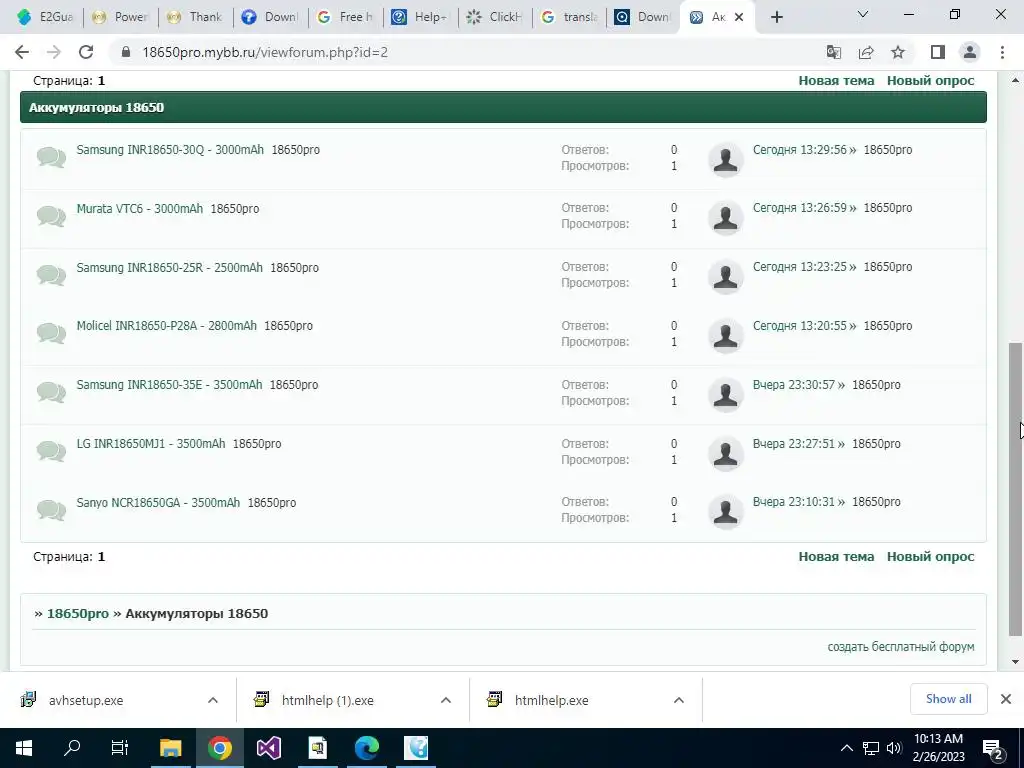This screenshot has height=768, width=1024.
Task: Open the tab search dropdown
Action: click(863, 14)
